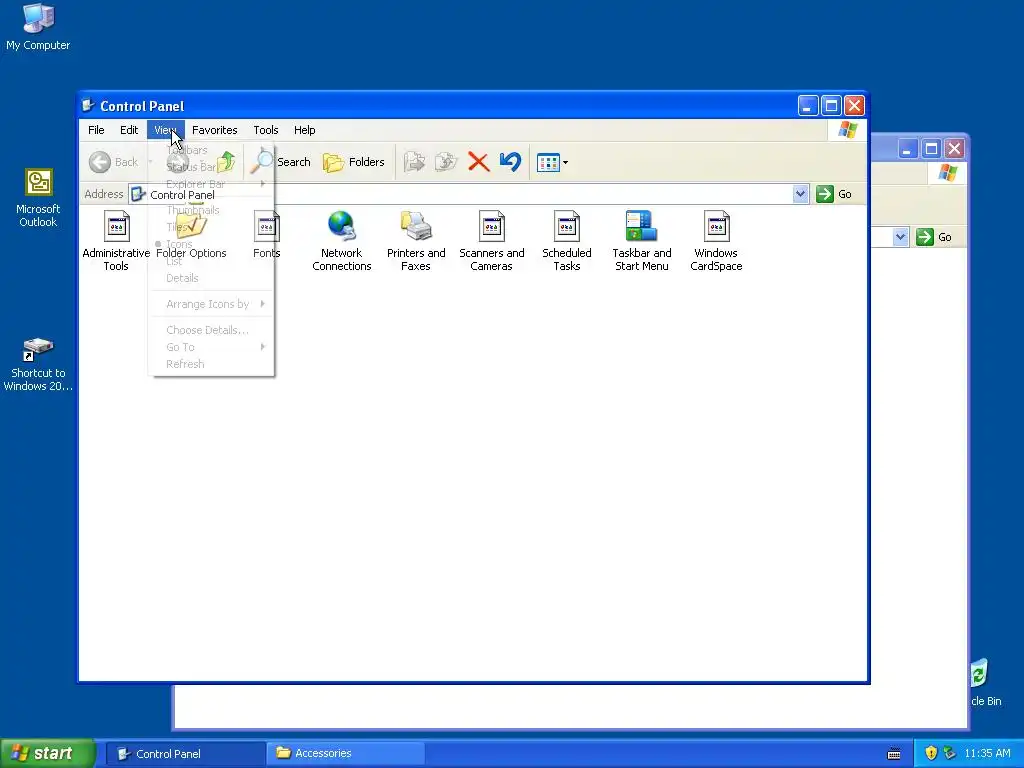Open Administrative Tools in Control Panel
The height and width of the screenshot is (768, 1024).
[x=116, y=240]
